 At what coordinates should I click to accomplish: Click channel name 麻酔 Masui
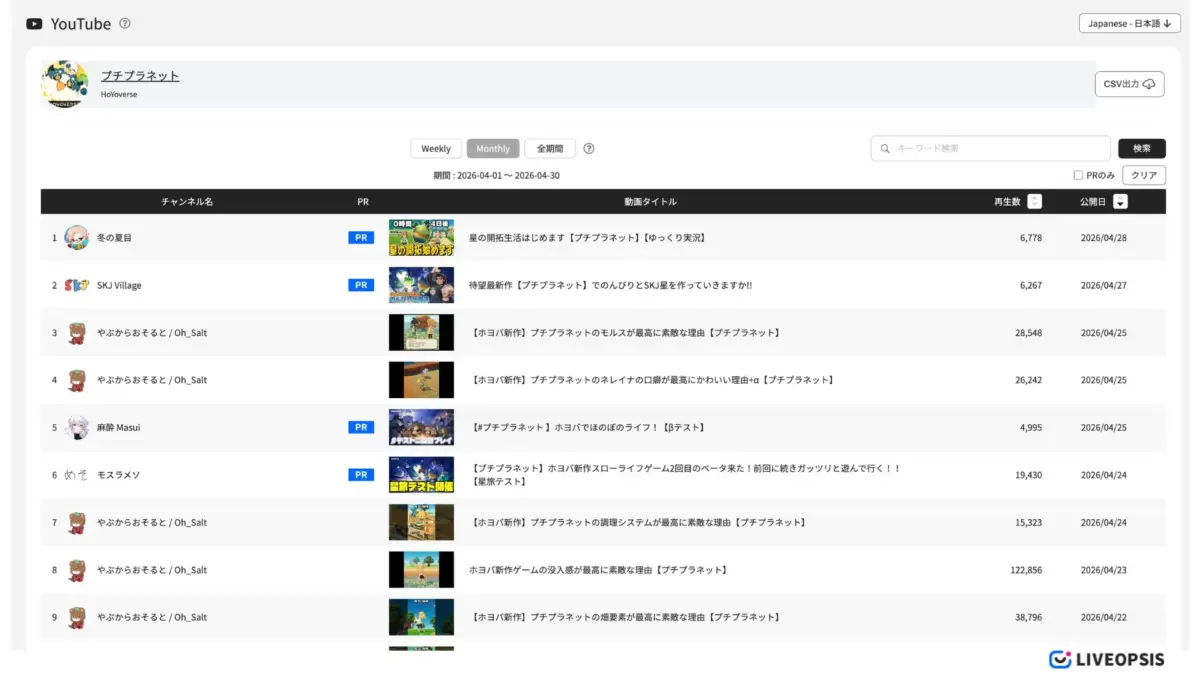[x=118, y=427]
